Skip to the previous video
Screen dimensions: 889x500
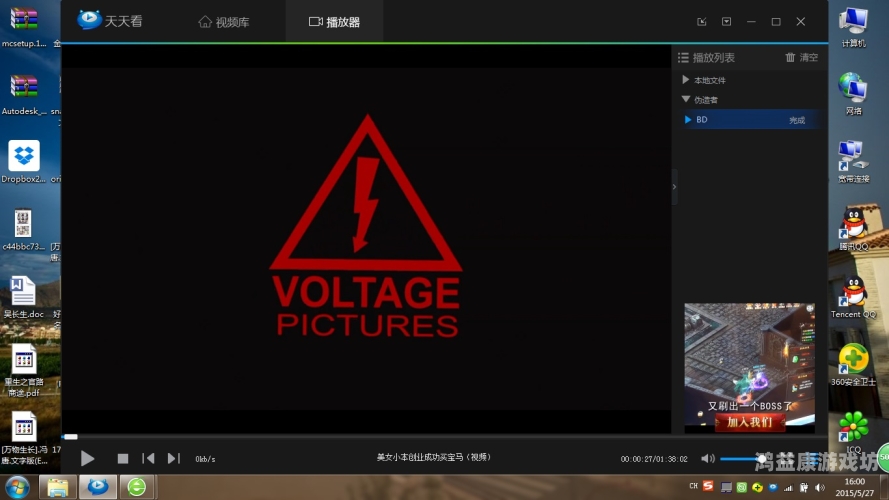(148, 458)
